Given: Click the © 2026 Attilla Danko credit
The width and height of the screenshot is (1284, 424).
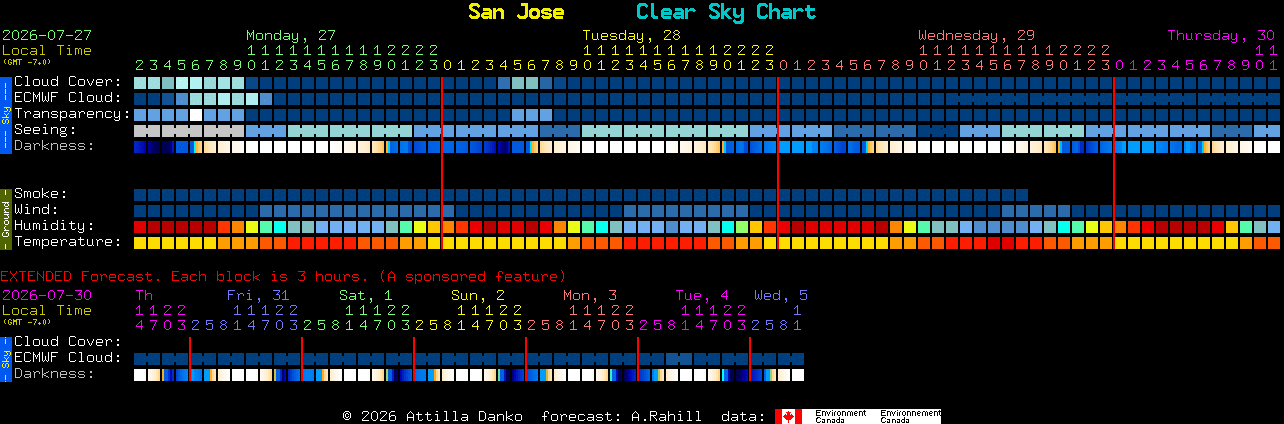Looking at the screenshot, I should [433, 416].
